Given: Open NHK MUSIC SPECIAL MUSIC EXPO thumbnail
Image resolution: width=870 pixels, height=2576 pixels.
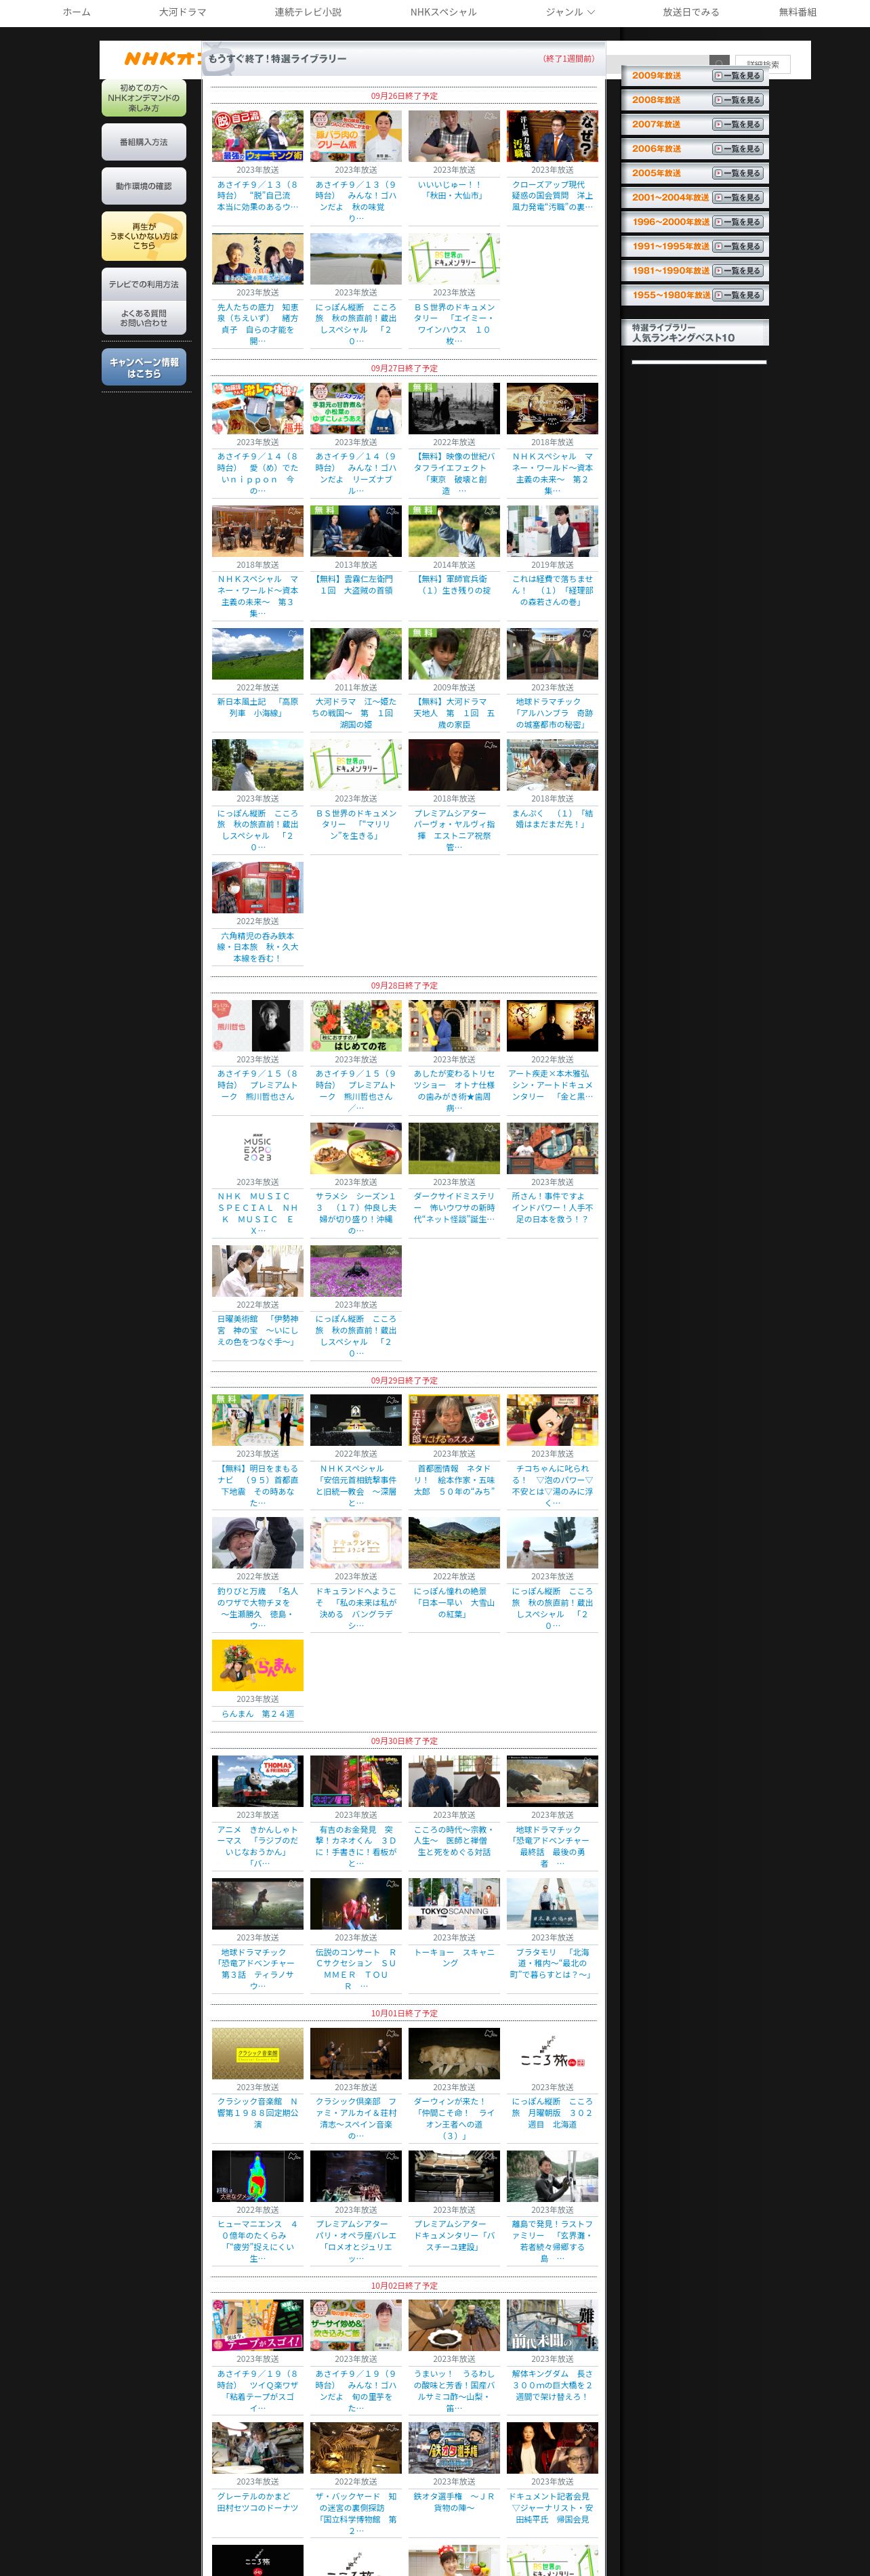Looking at the screenshot, I should click(x=257, y=1148).
